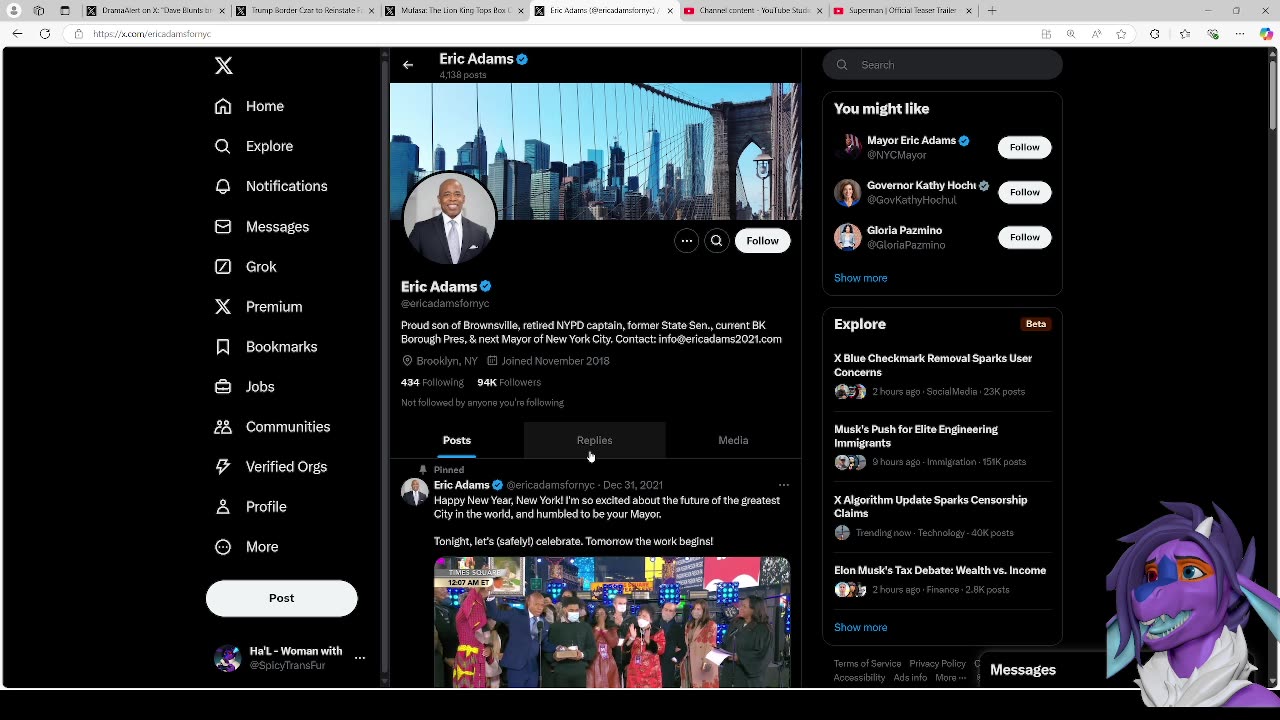Image resolution: width=1280 pixels, height=720 pixels.
Task: Switch to Superman Official Teaser Trailer tab
Action: click(x=902, y=11)
